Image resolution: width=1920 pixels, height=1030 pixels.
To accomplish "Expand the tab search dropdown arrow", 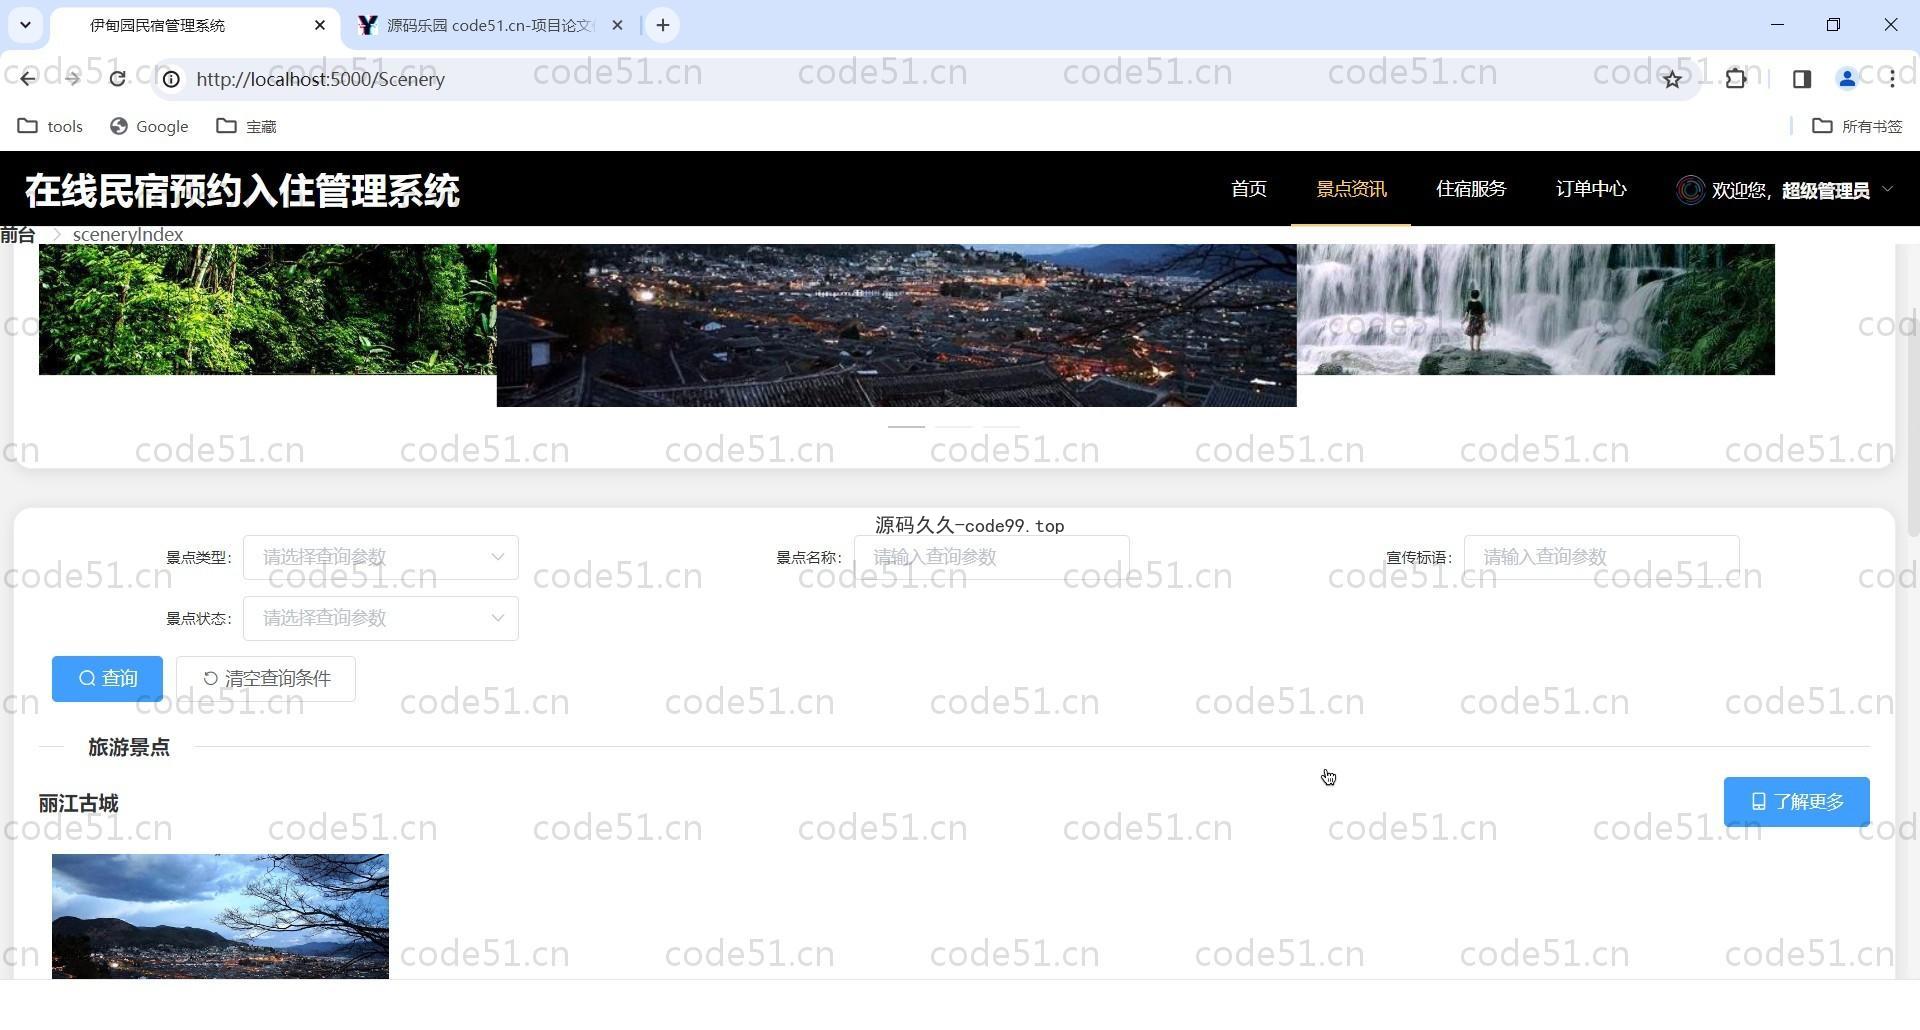I will (25, 25).
